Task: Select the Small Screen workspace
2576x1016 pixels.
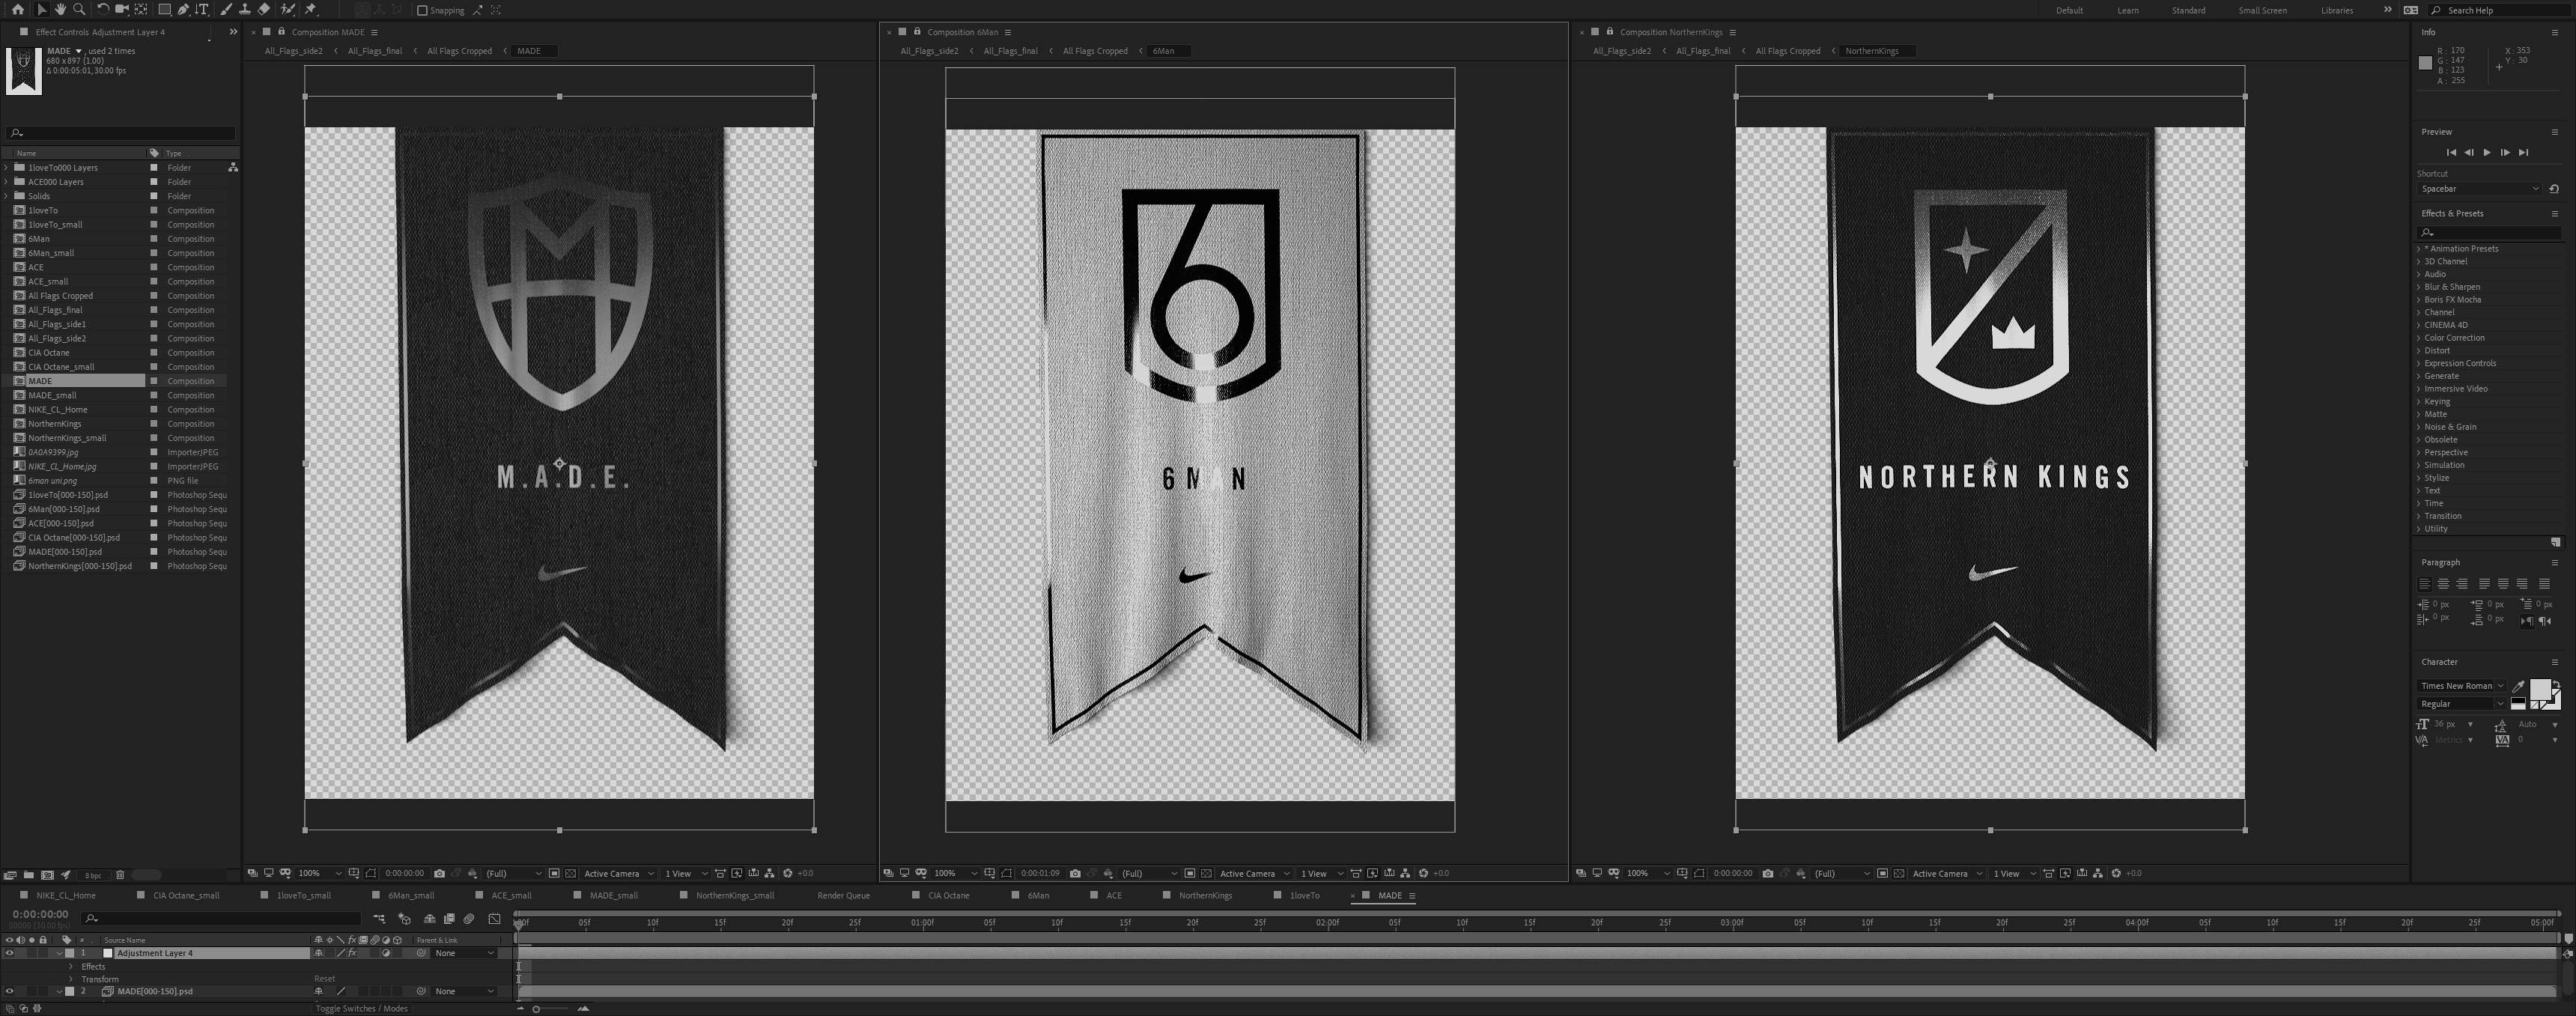Action: [x=2262, y=10]
